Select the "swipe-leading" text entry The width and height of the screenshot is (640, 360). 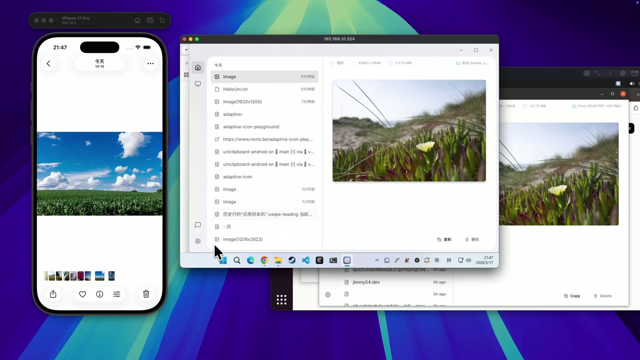point(264,214)
